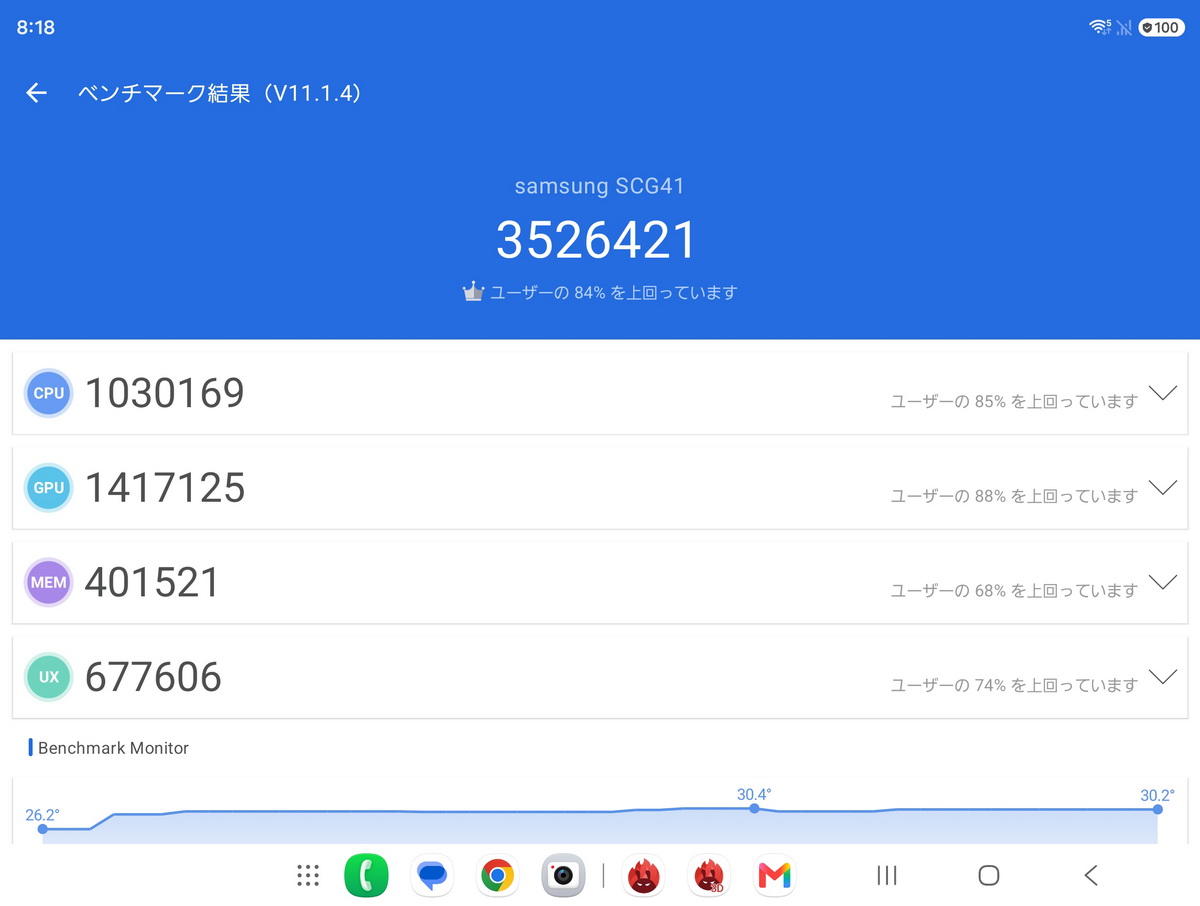The height and width of the screenshot is (906, 1200).
Task: Tap the 68% user ranking text
Action: coord(1014,590)
